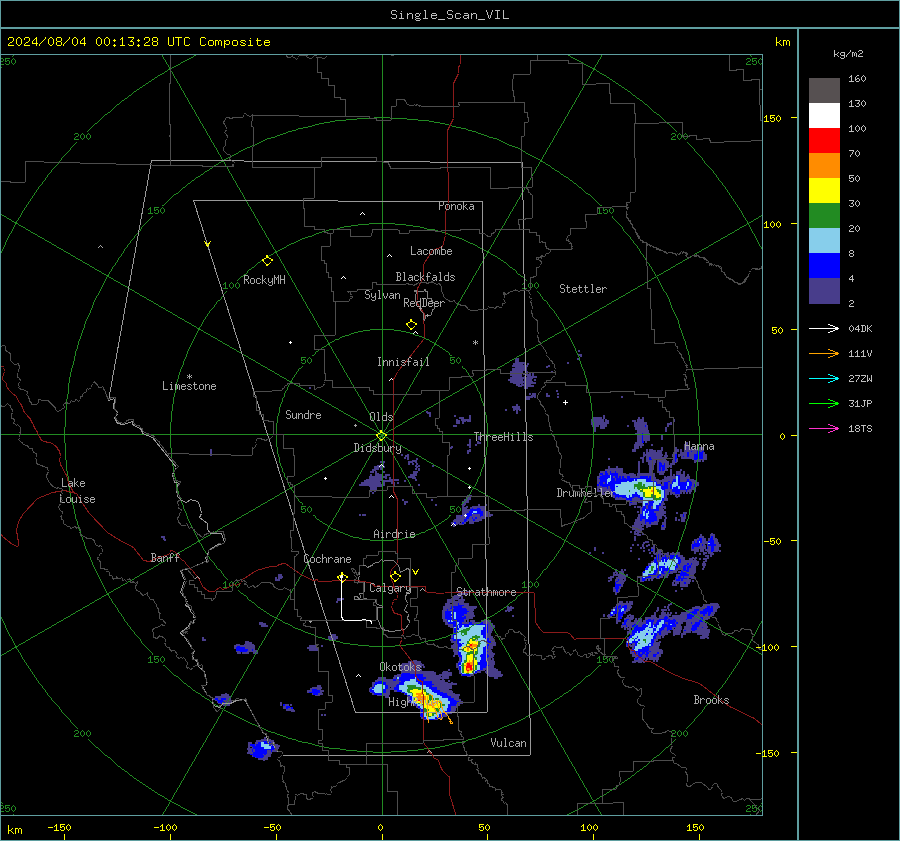This screenshot has height=841, width=900.
Task: Click the Hanna city label
Action: click(x=699, y=446)
